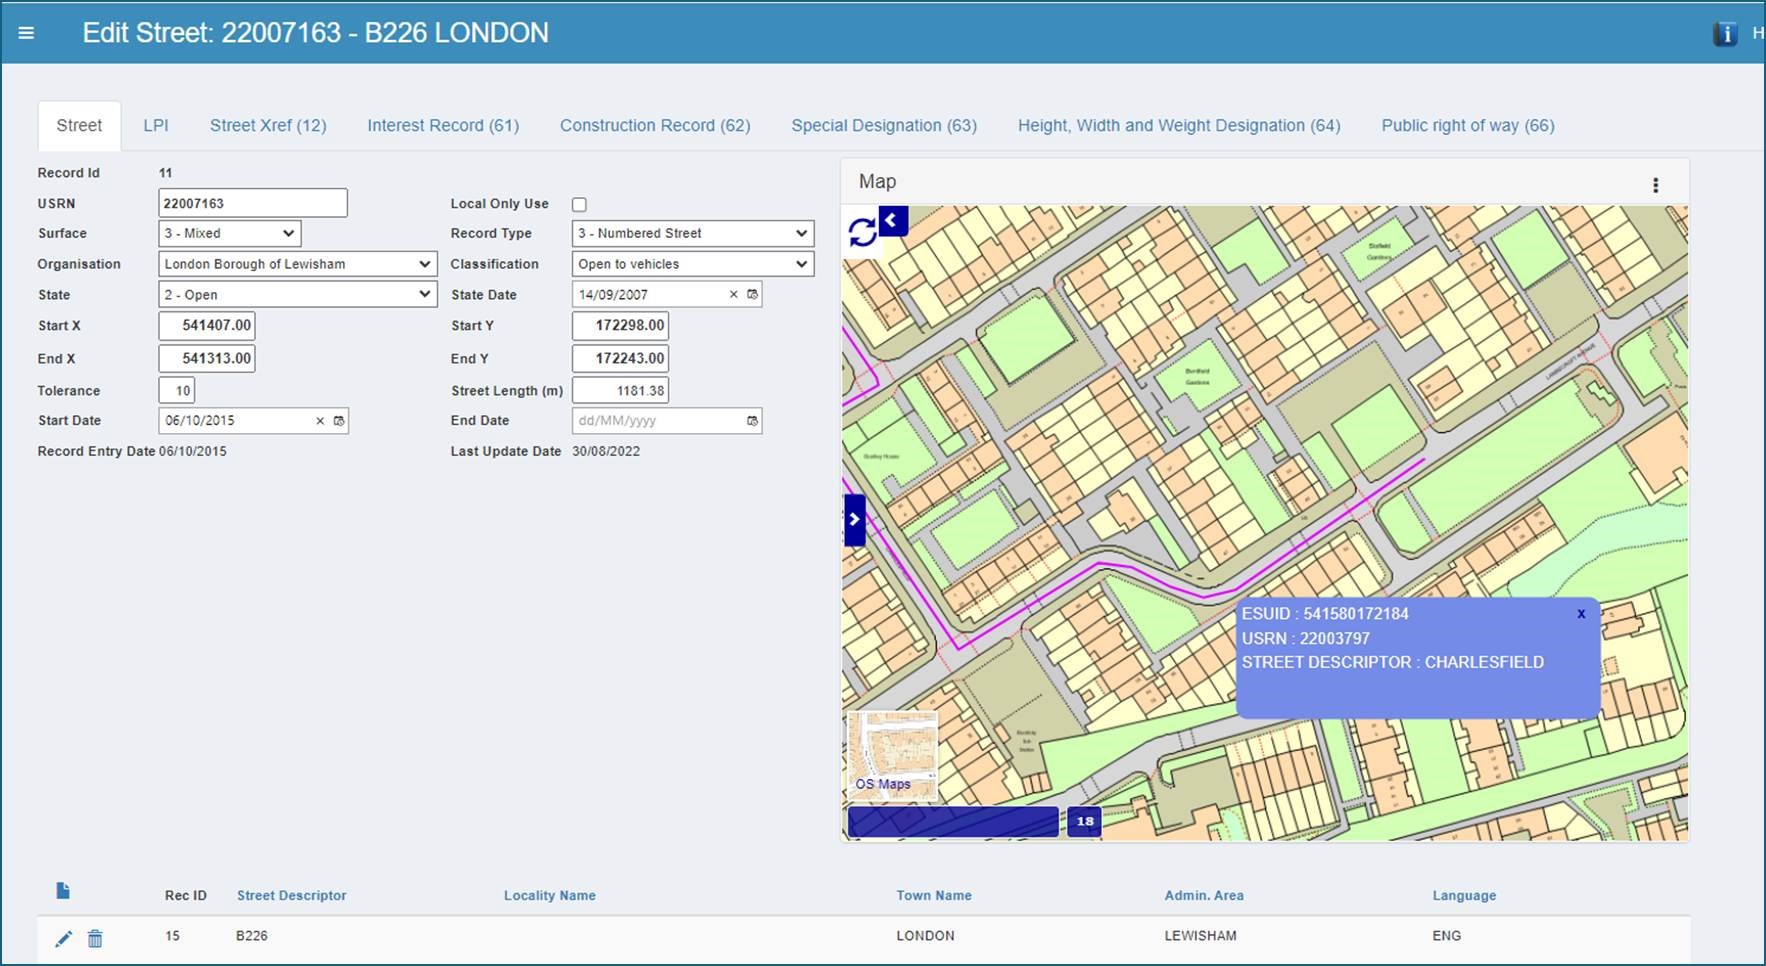1766x966 pixels.
Task: Click in the Street Length field
Action: [x=620, y=391]
